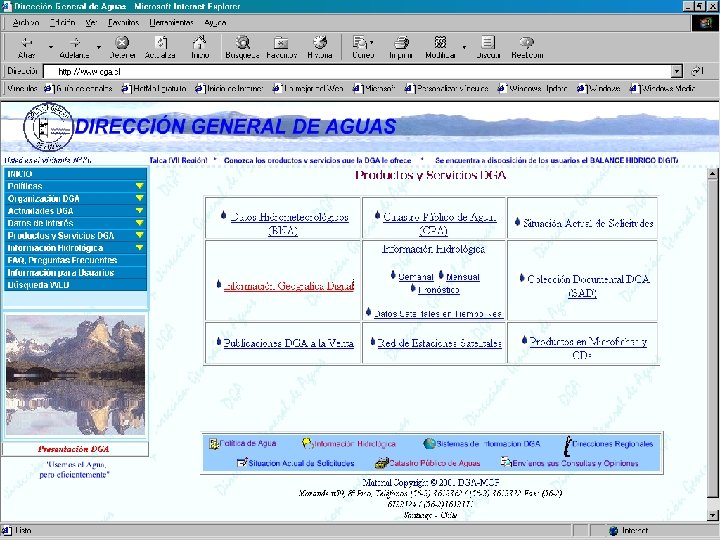Print the page with Imprimir
This screenshot has height=540, width=720.
coord(401,47)
